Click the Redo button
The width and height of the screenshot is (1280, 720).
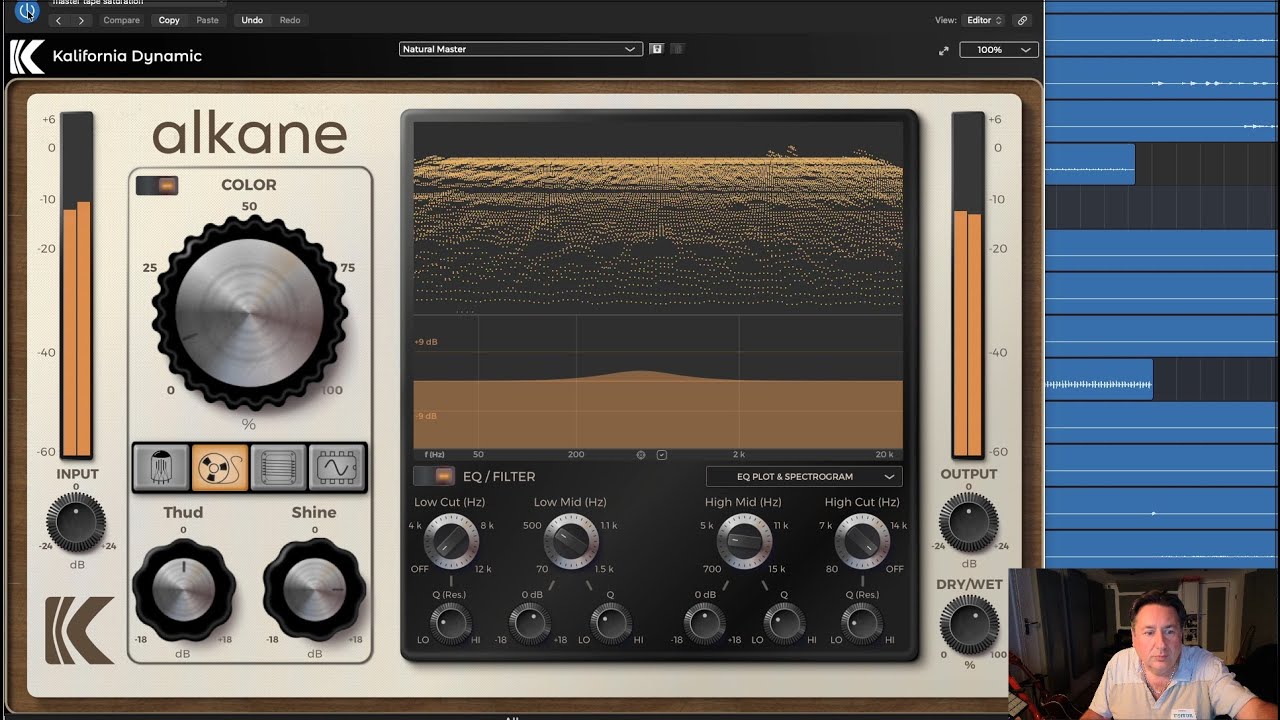click(290, 20)
